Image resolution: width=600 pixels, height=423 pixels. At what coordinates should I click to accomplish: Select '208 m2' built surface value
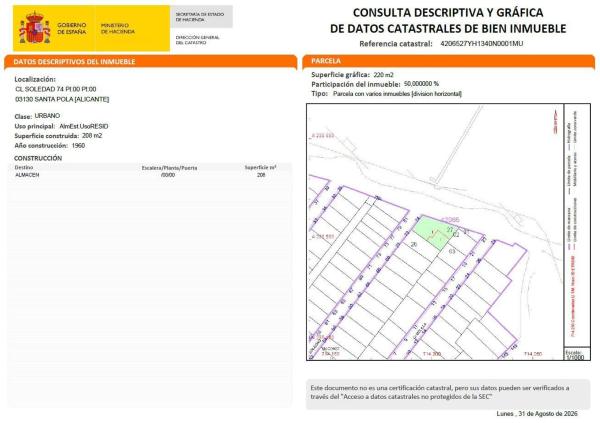click(92, 136)
